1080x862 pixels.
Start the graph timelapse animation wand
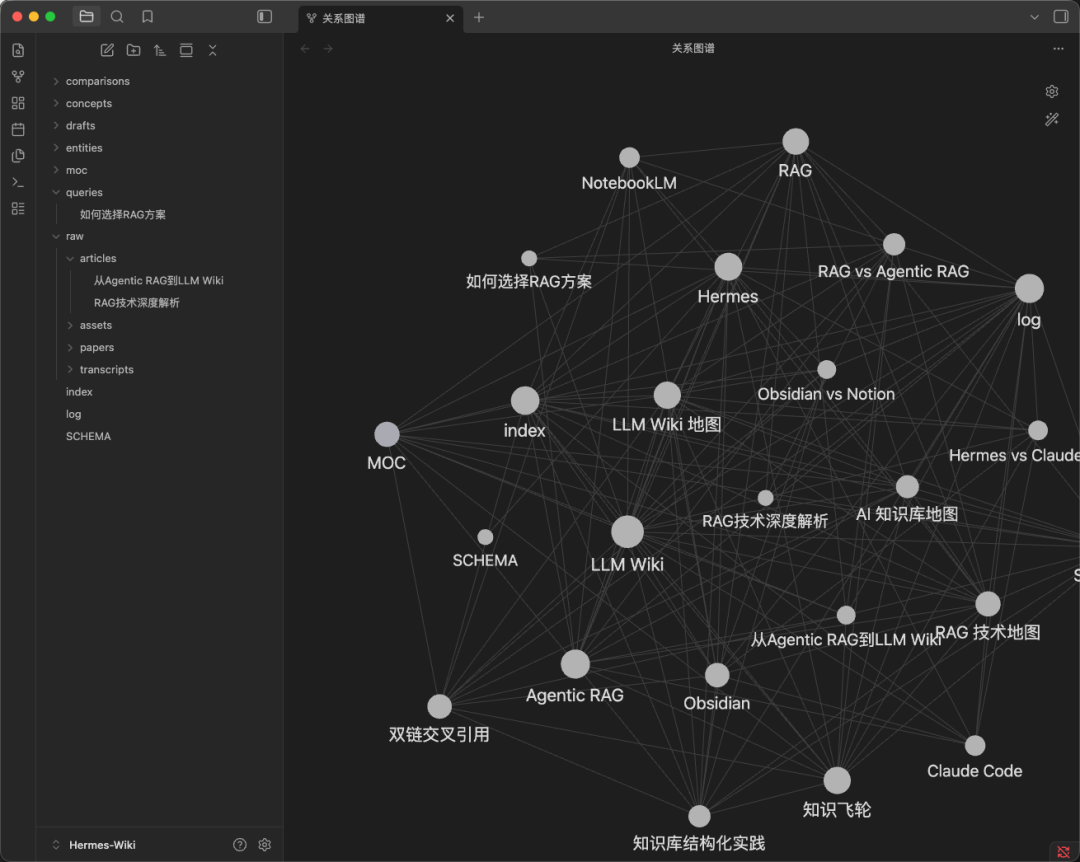pyautogui.click(x=1052, y=119)
